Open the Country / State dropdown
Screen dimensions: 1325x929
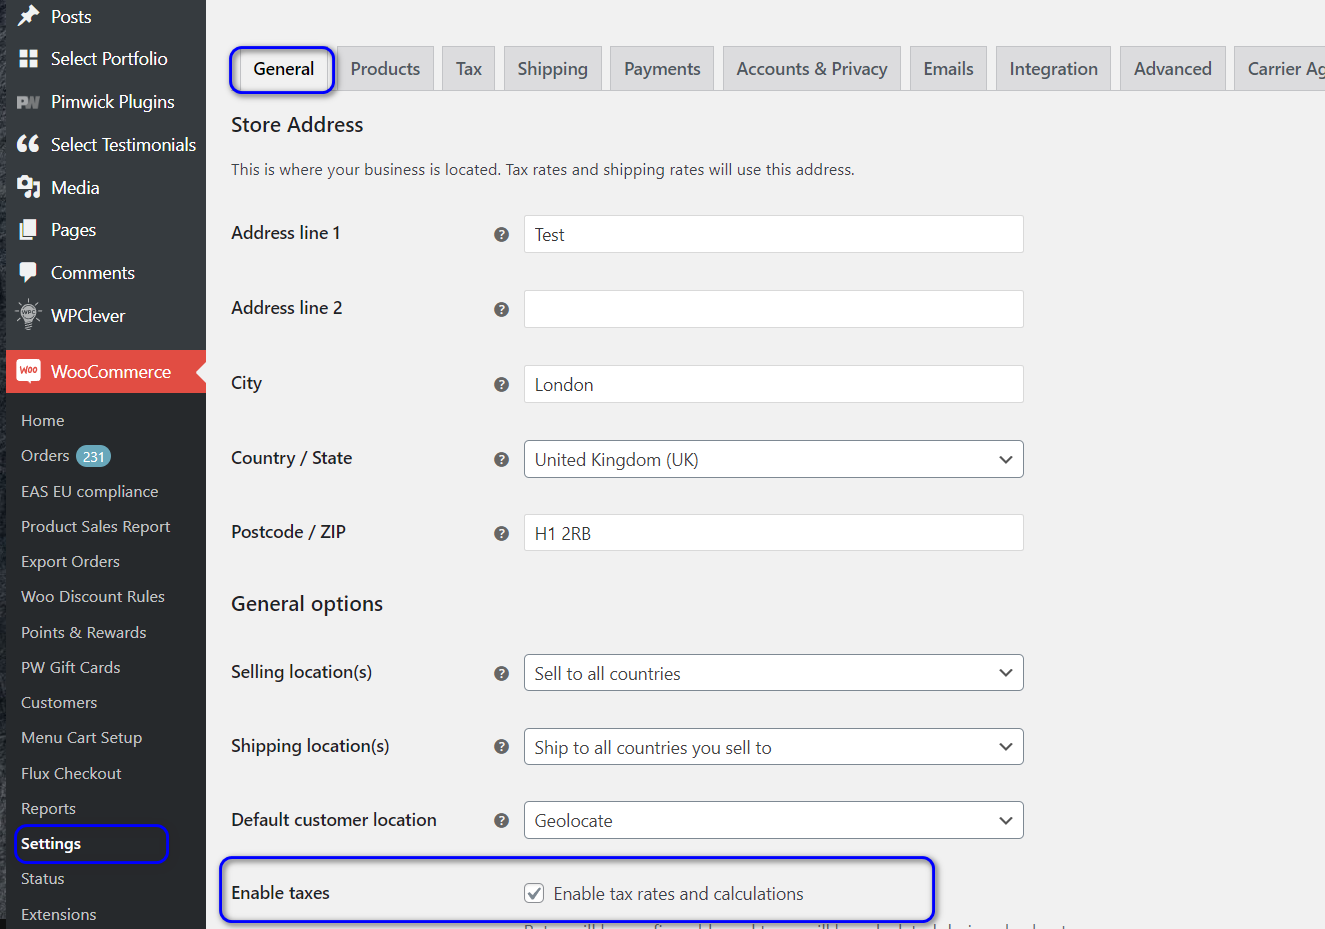[x=773, y=459]
